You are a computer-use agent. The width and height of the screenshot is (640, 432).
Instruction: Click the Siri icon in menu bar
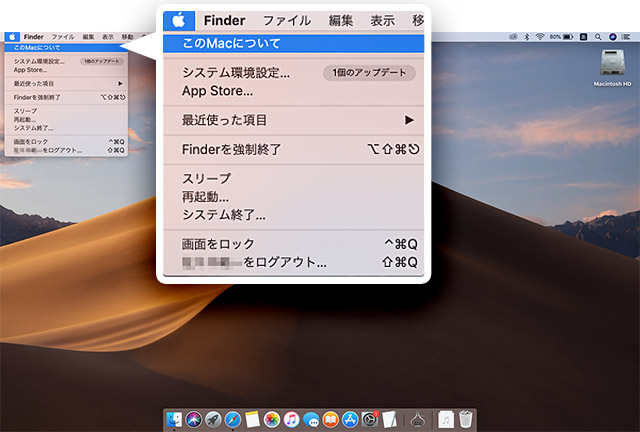pyautogui.click(x=612, y=37)
